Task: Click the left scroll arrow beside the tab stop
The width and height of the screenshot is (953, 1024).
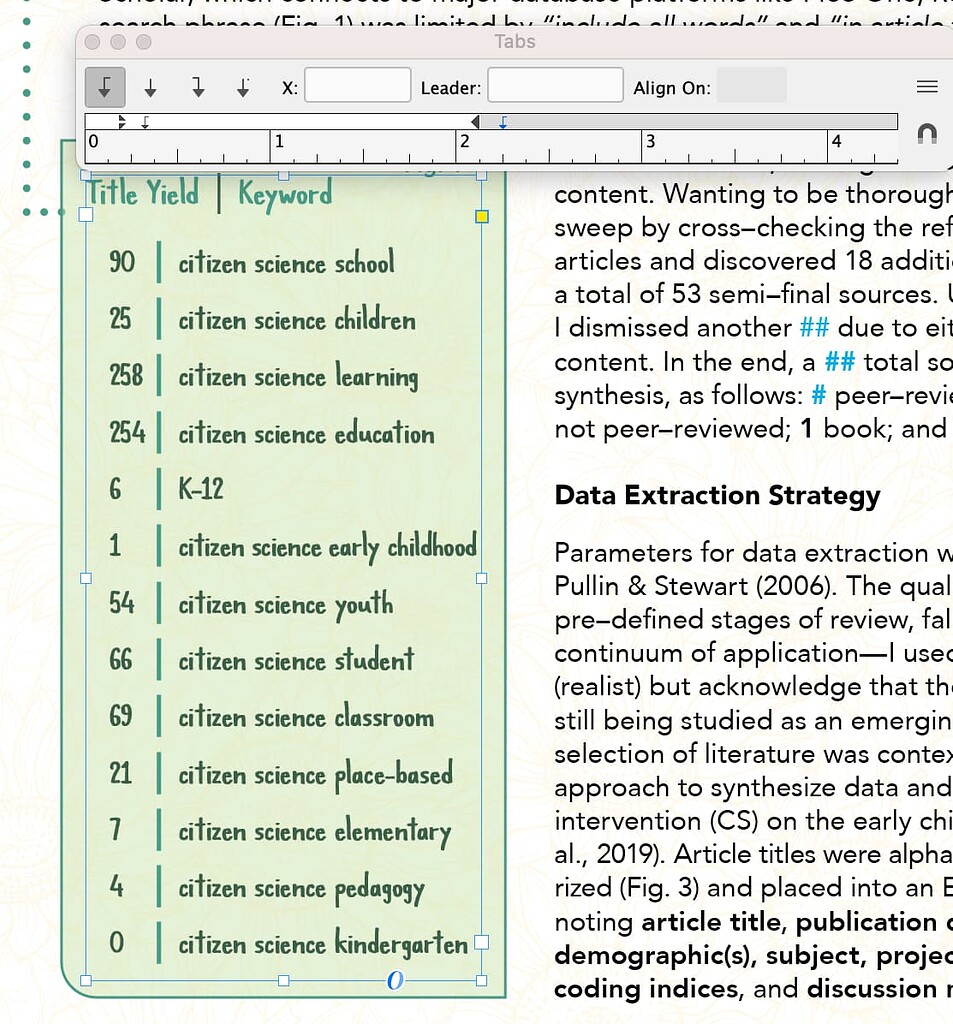Action: tap(477, 120)
